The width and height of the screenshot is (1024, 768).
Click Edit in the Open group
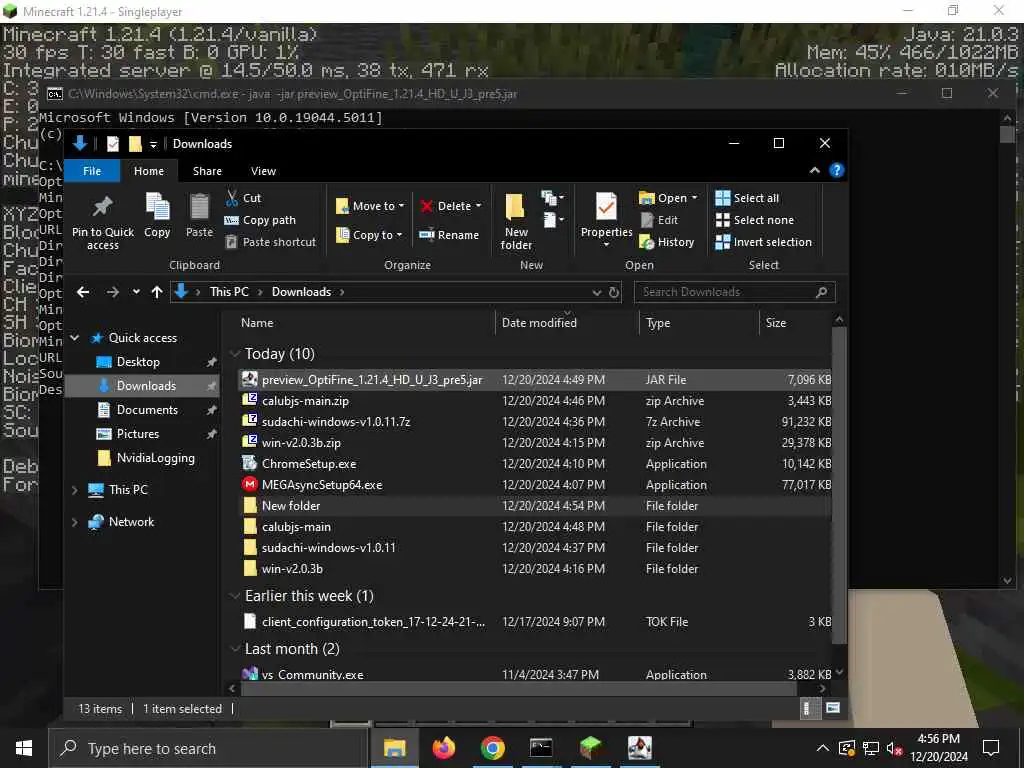click(659, 220)
